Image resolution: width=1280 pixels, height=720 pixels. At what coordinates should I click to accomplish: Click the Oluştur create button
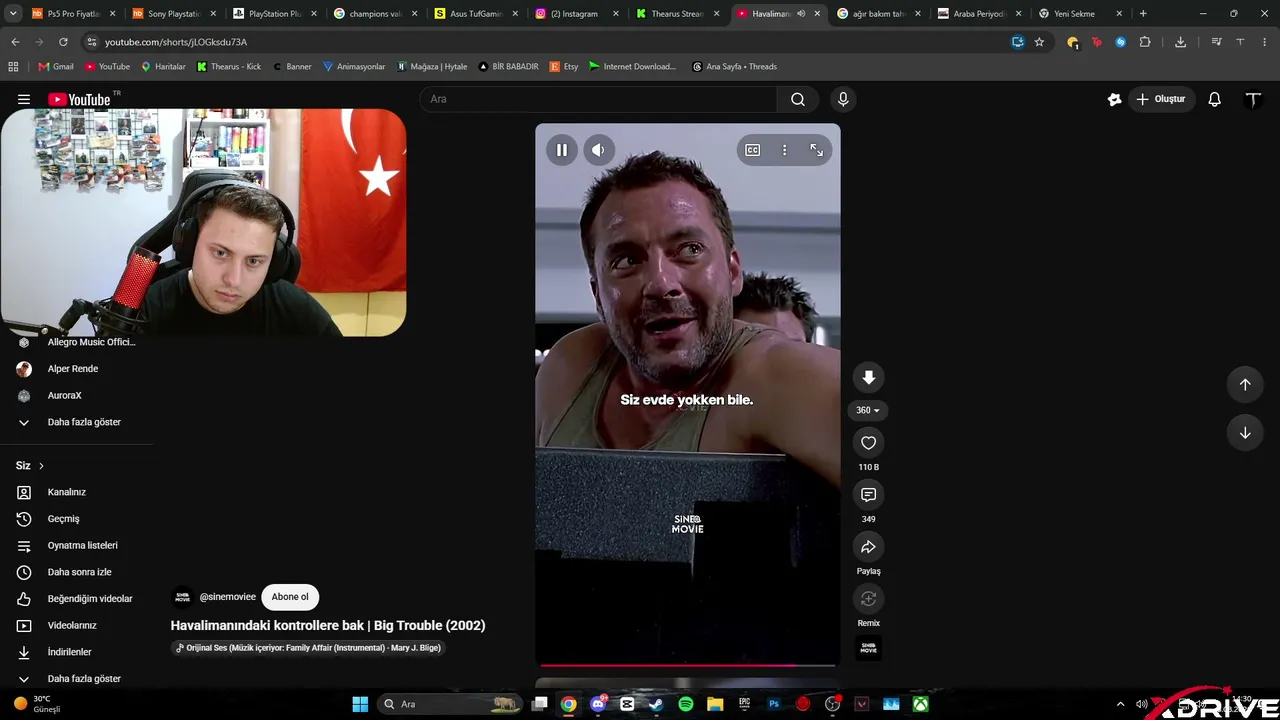click(1161, 99)
